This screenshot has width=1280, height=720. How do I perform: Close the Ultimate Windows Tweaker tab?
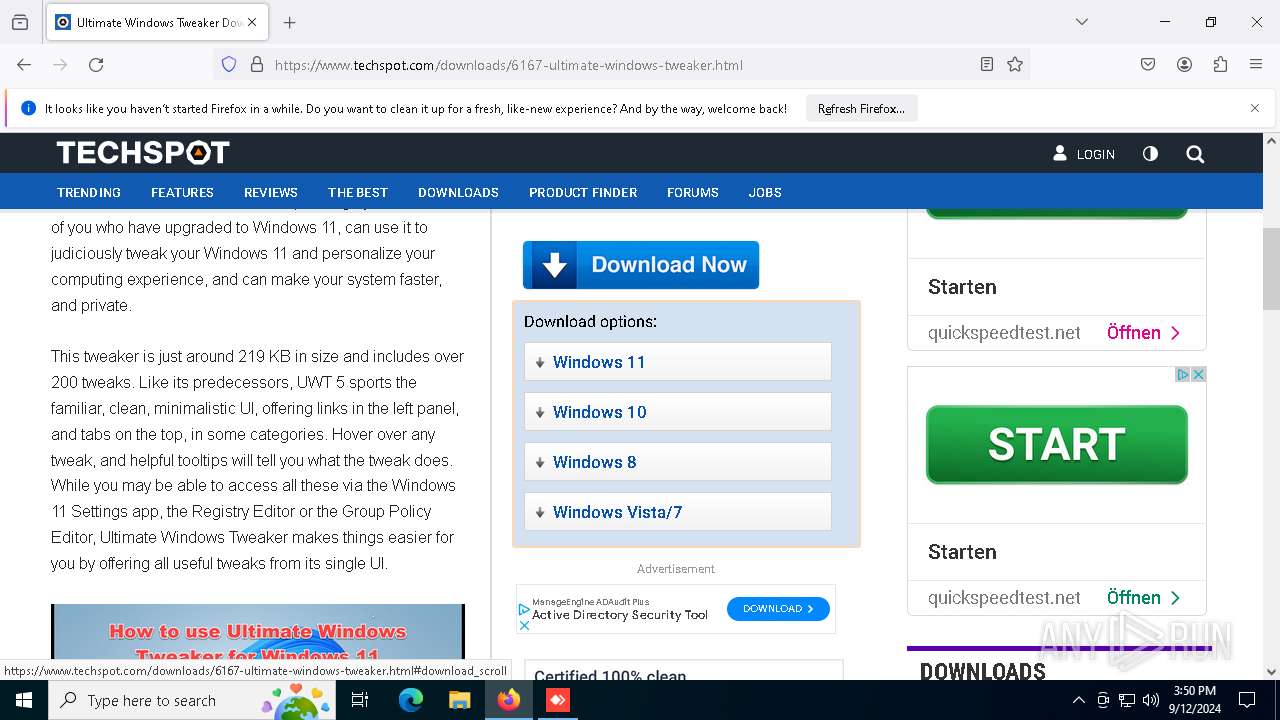click(x=252, y=22)
